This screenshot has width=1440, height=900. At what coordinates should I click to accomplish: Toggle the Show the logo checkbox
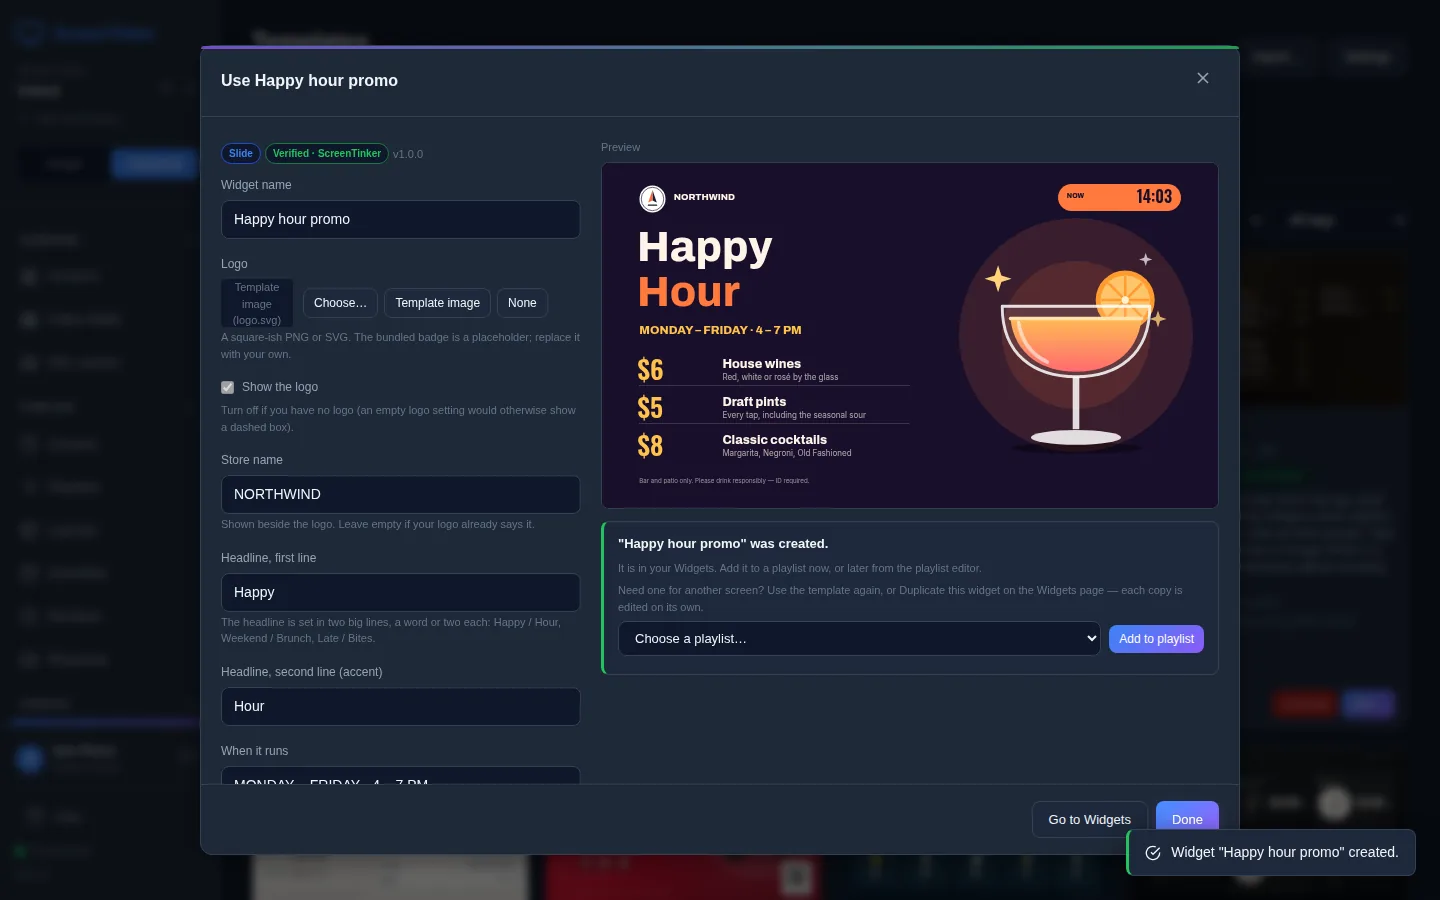(228, 387)
